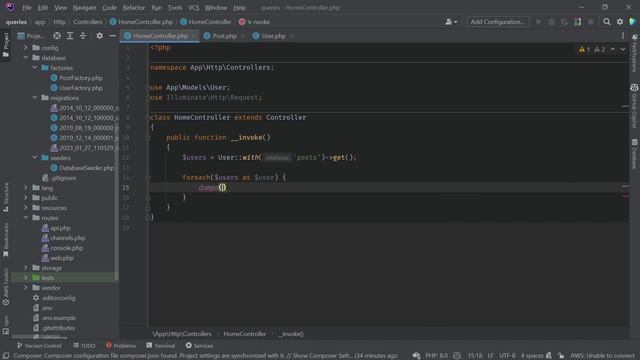
Task: Expand the public folder
Action: (x=26, y=198)
